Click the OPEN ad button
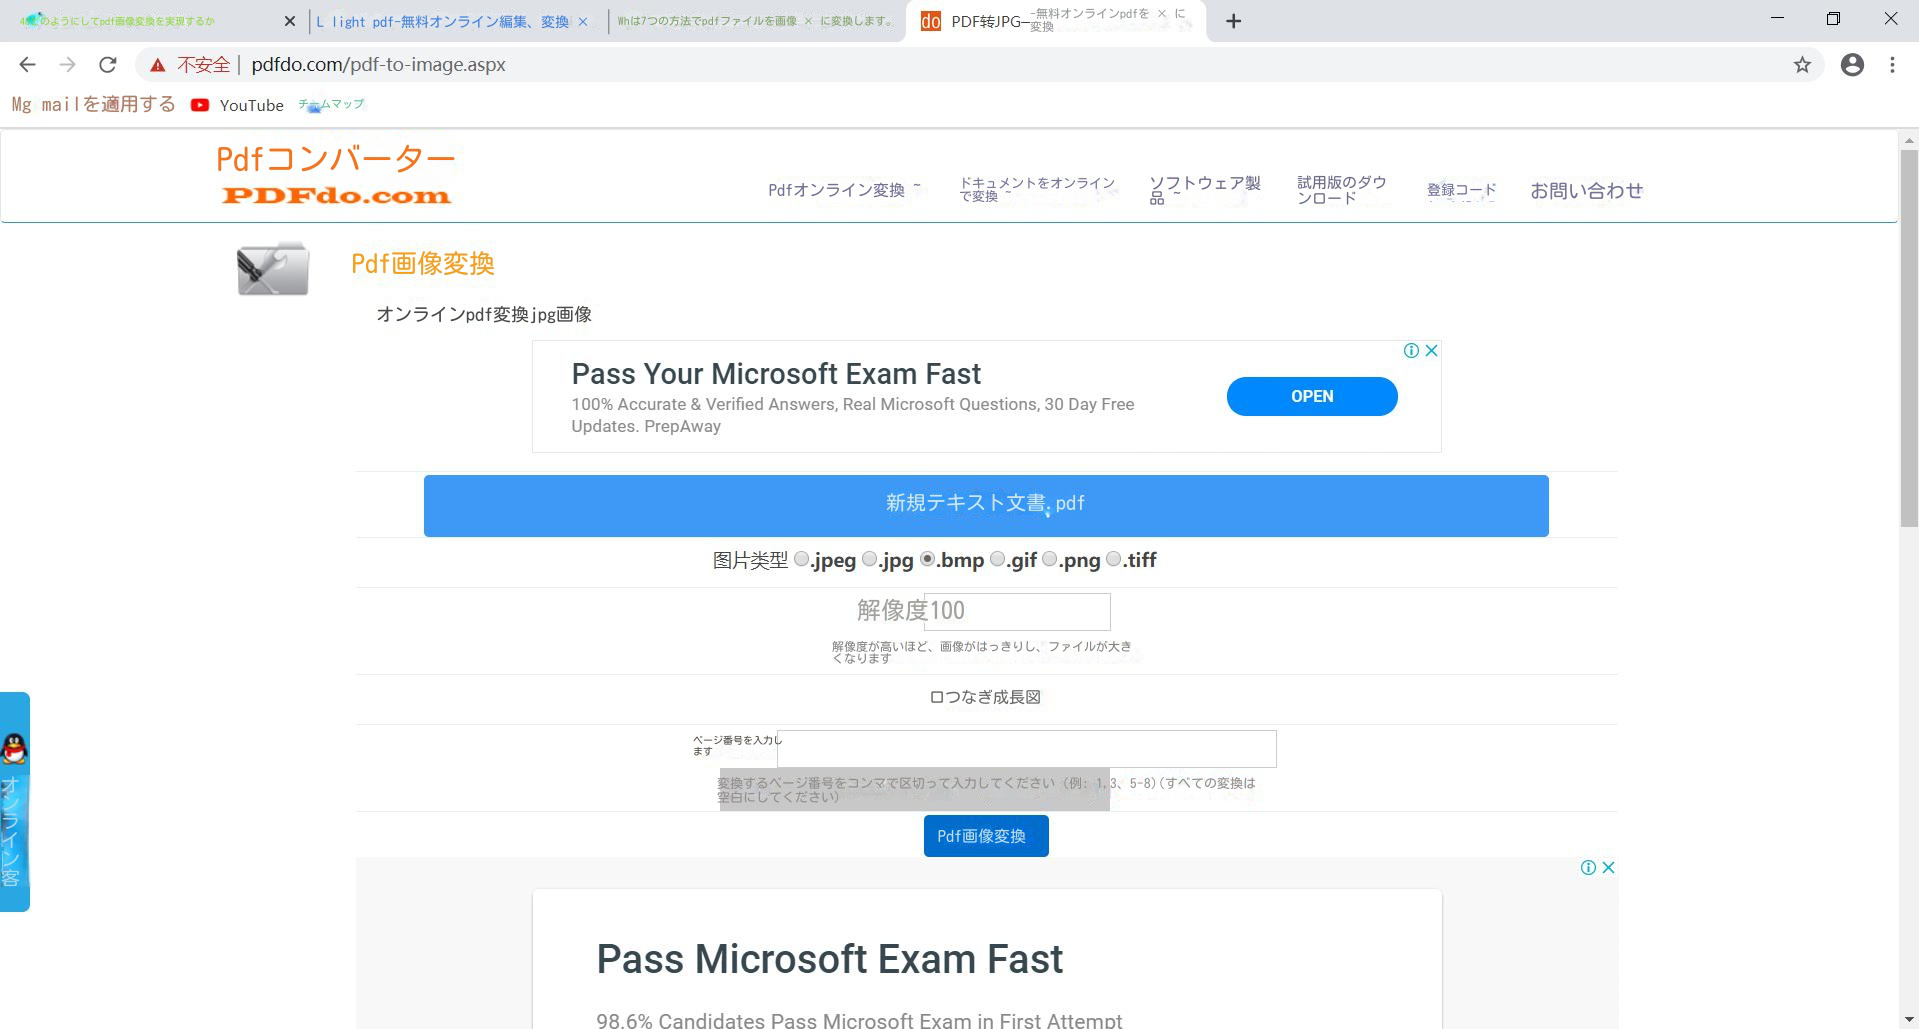Viewport: 1919px width, 1029px height. (1312, 396)
